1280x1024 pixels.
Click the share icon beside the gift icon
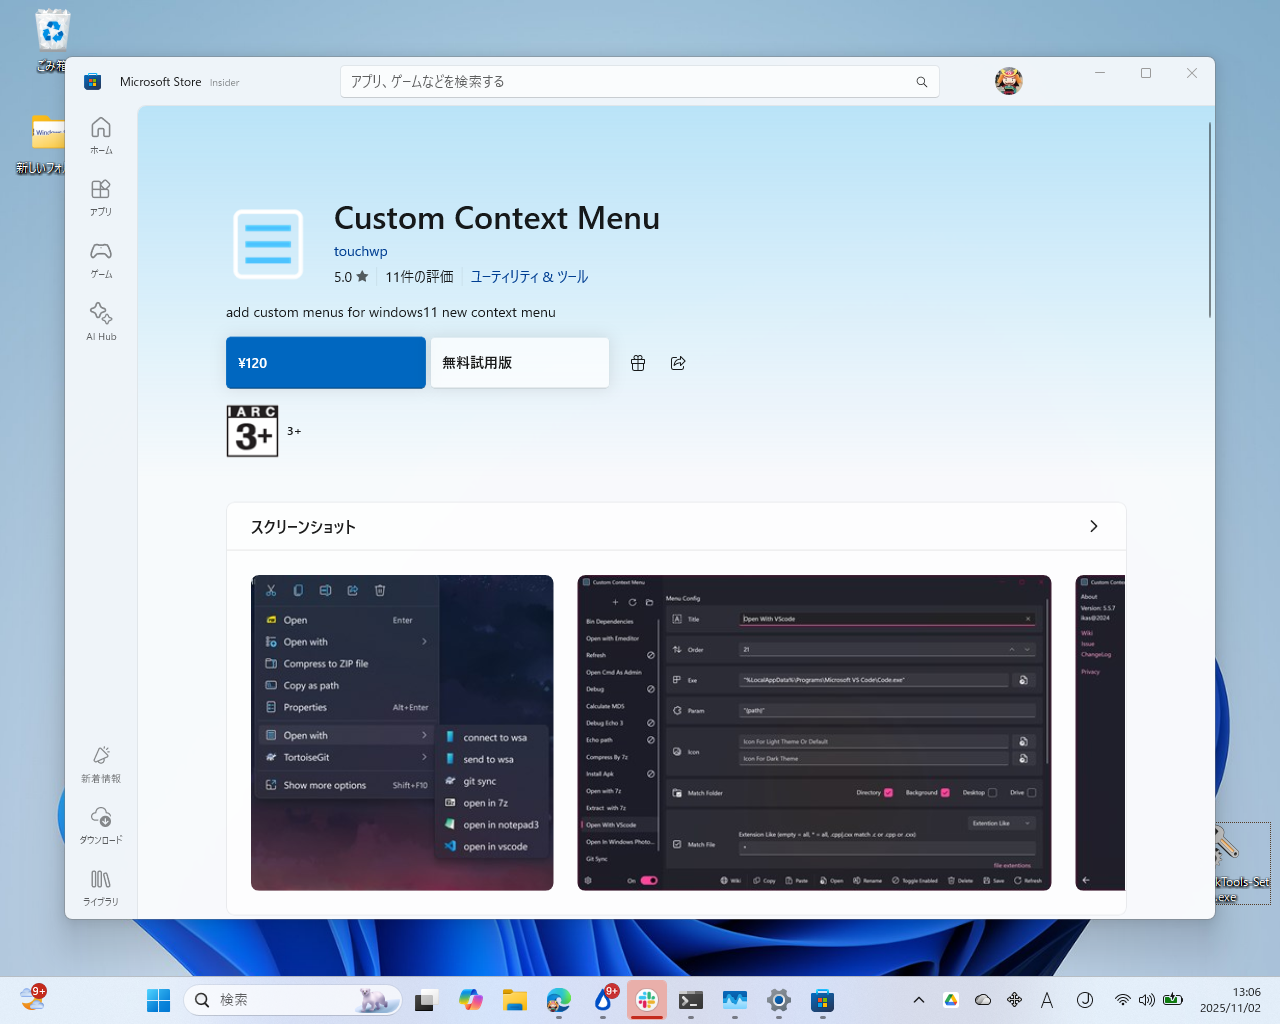point(678,363)
